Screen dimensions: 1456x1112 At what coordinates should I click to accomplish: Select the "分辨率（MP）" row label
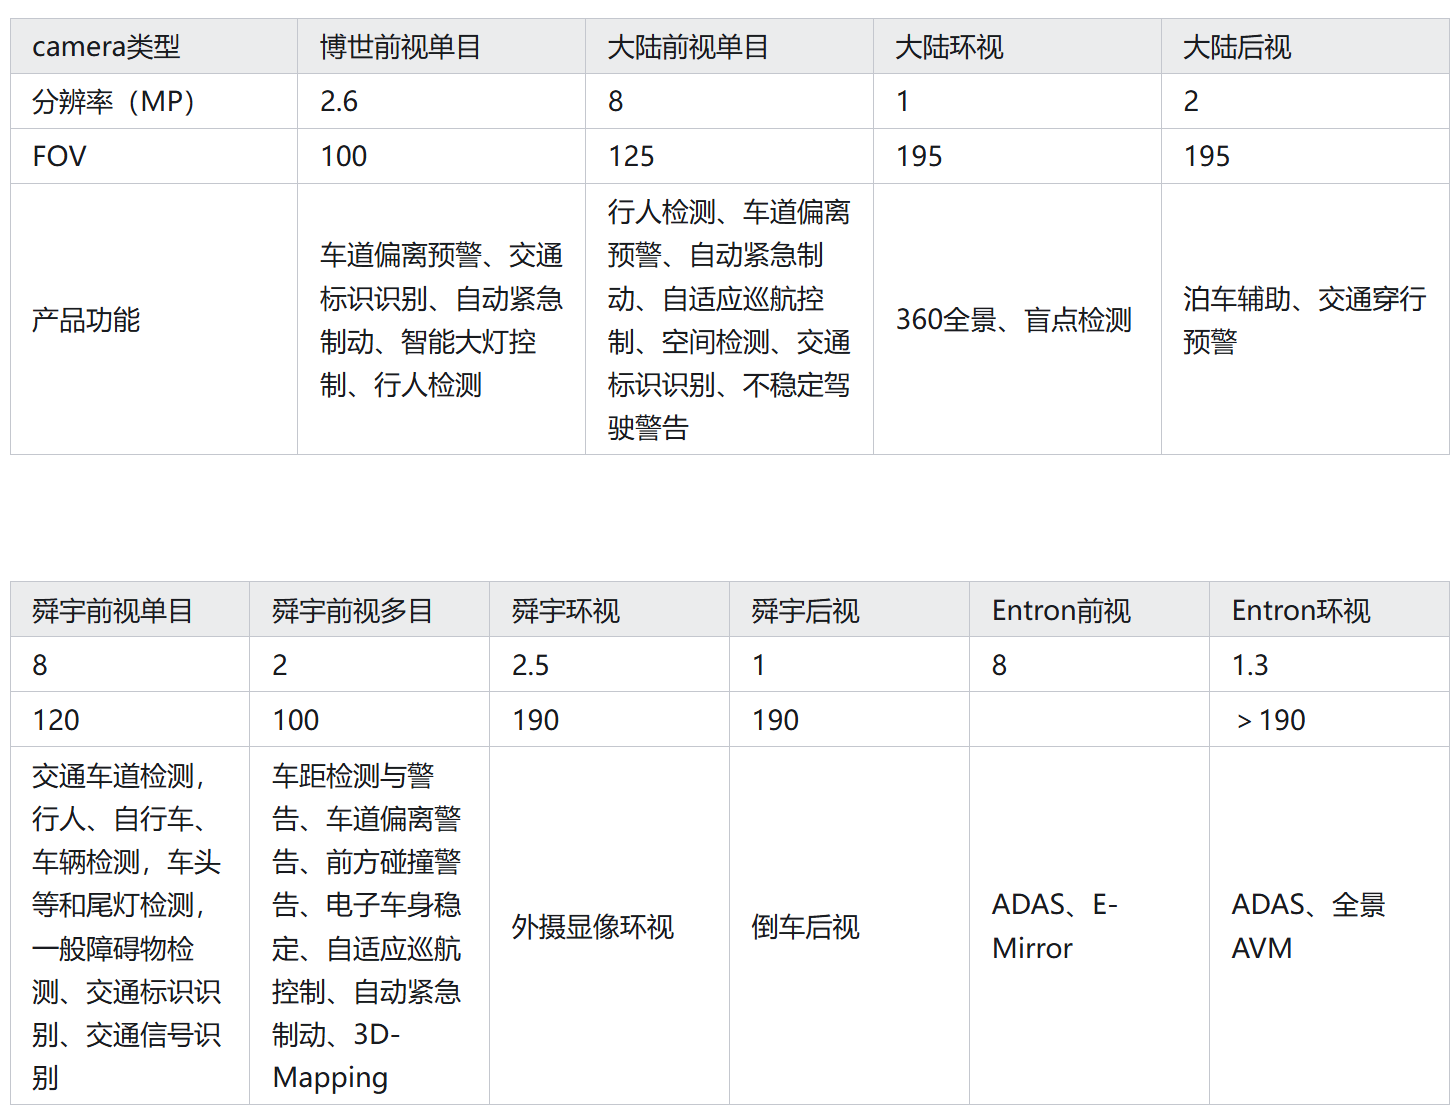click(x=154, y=101)
